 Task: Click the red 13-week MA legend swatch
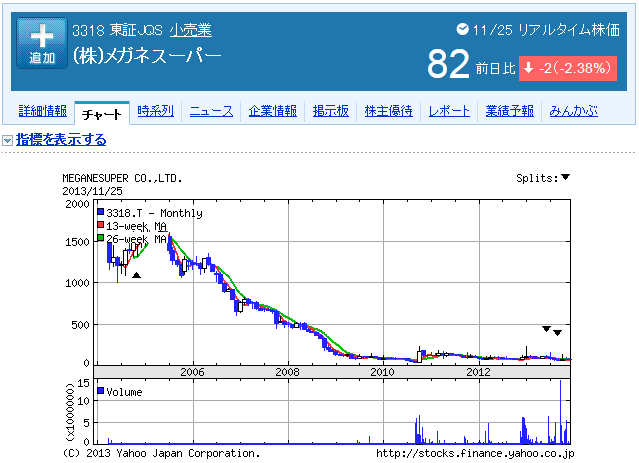click(101, 225)
